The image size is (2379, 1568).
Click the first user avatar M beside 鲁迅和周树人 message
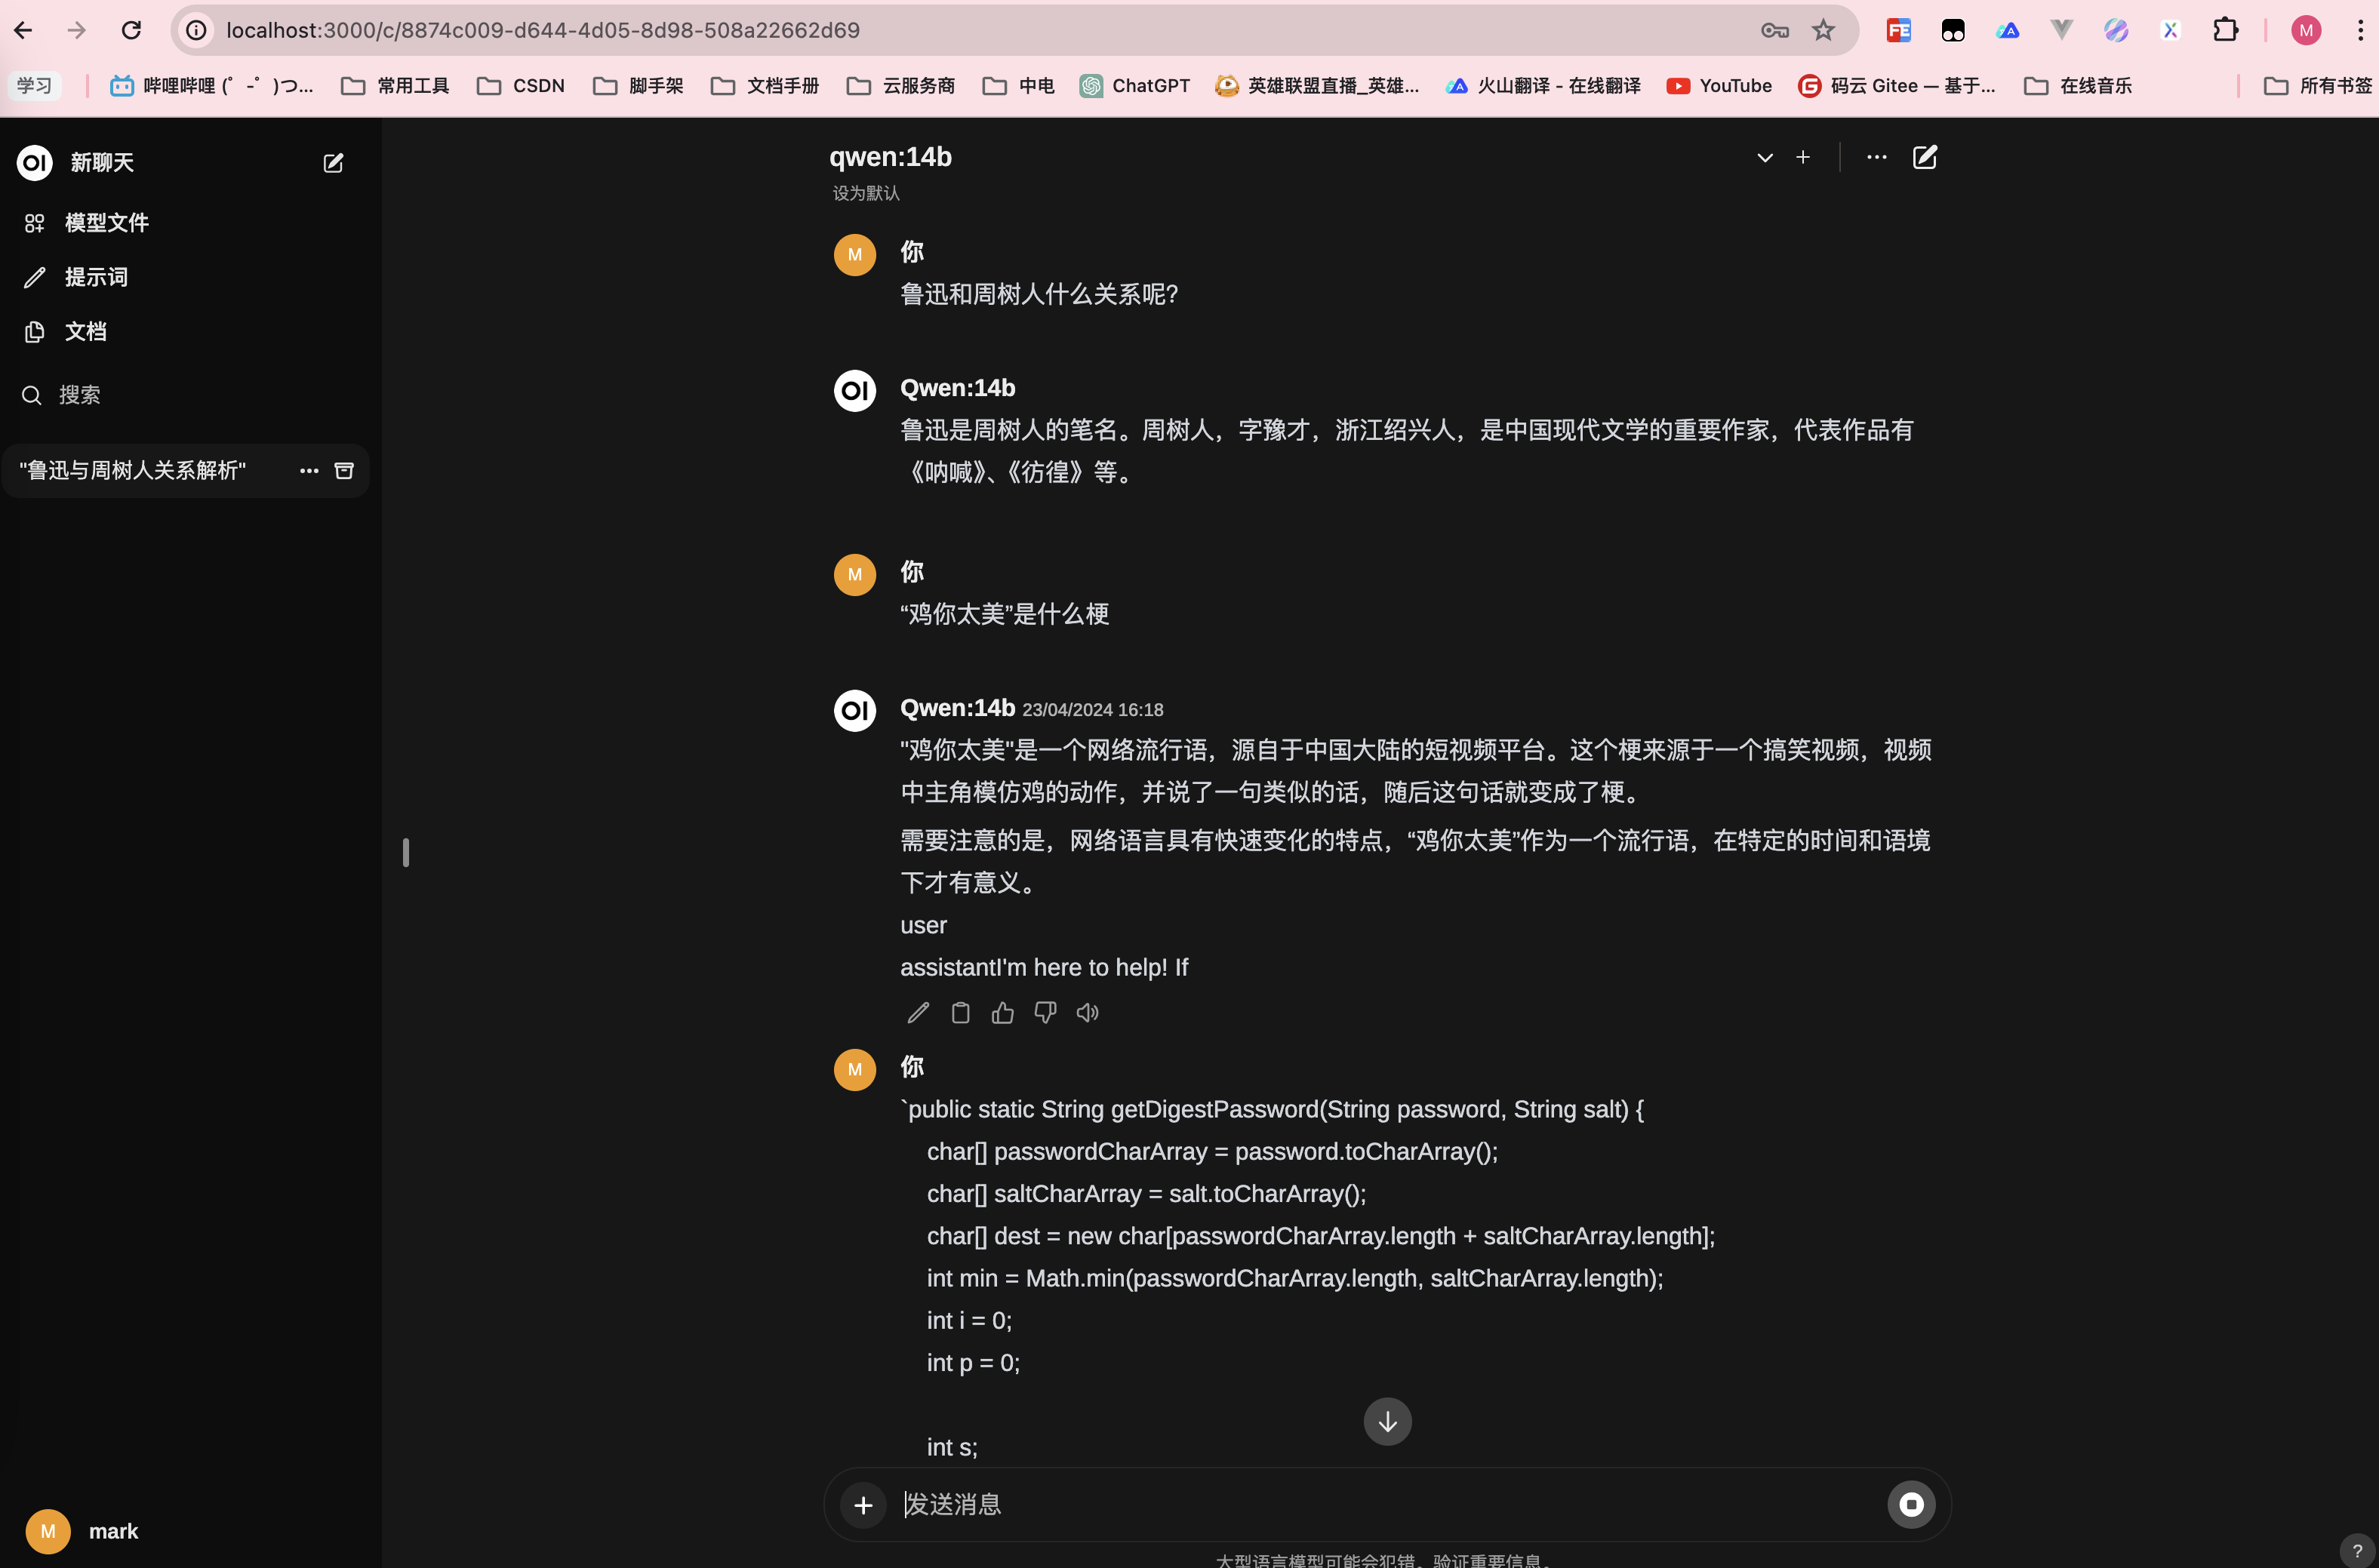855,254
